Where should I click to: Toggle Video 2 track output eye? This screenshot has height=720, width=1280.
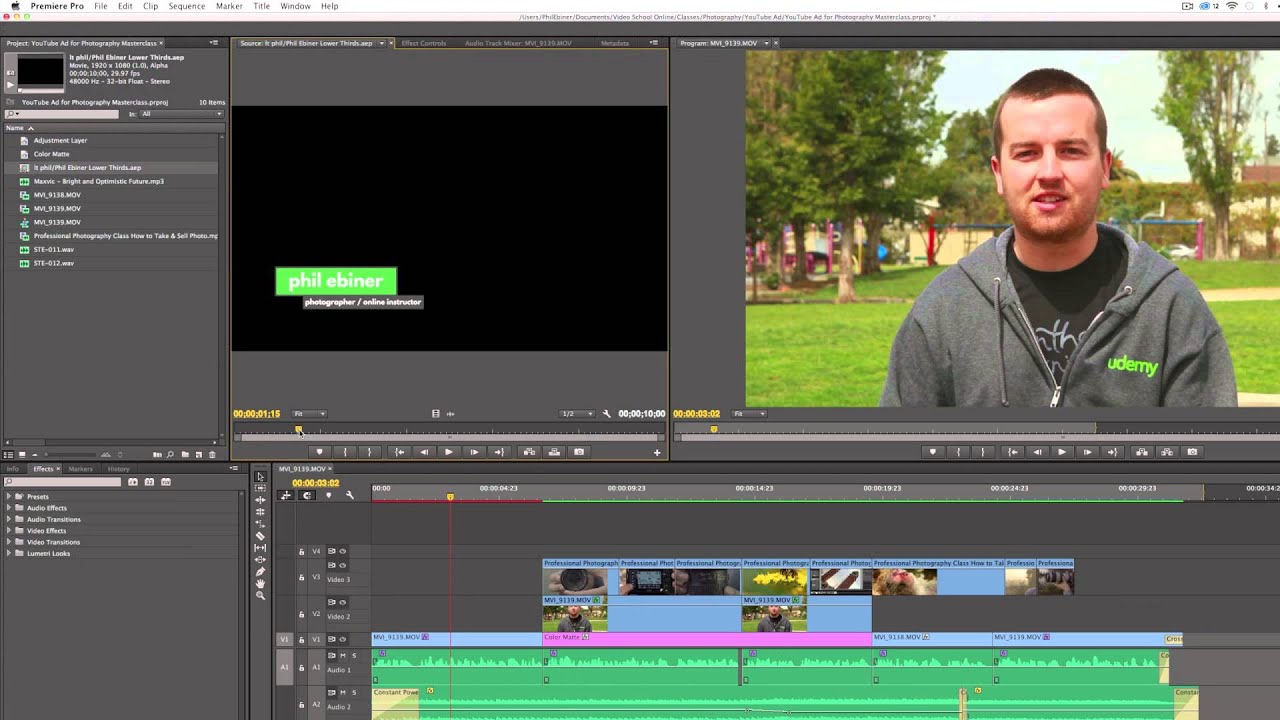343,602
